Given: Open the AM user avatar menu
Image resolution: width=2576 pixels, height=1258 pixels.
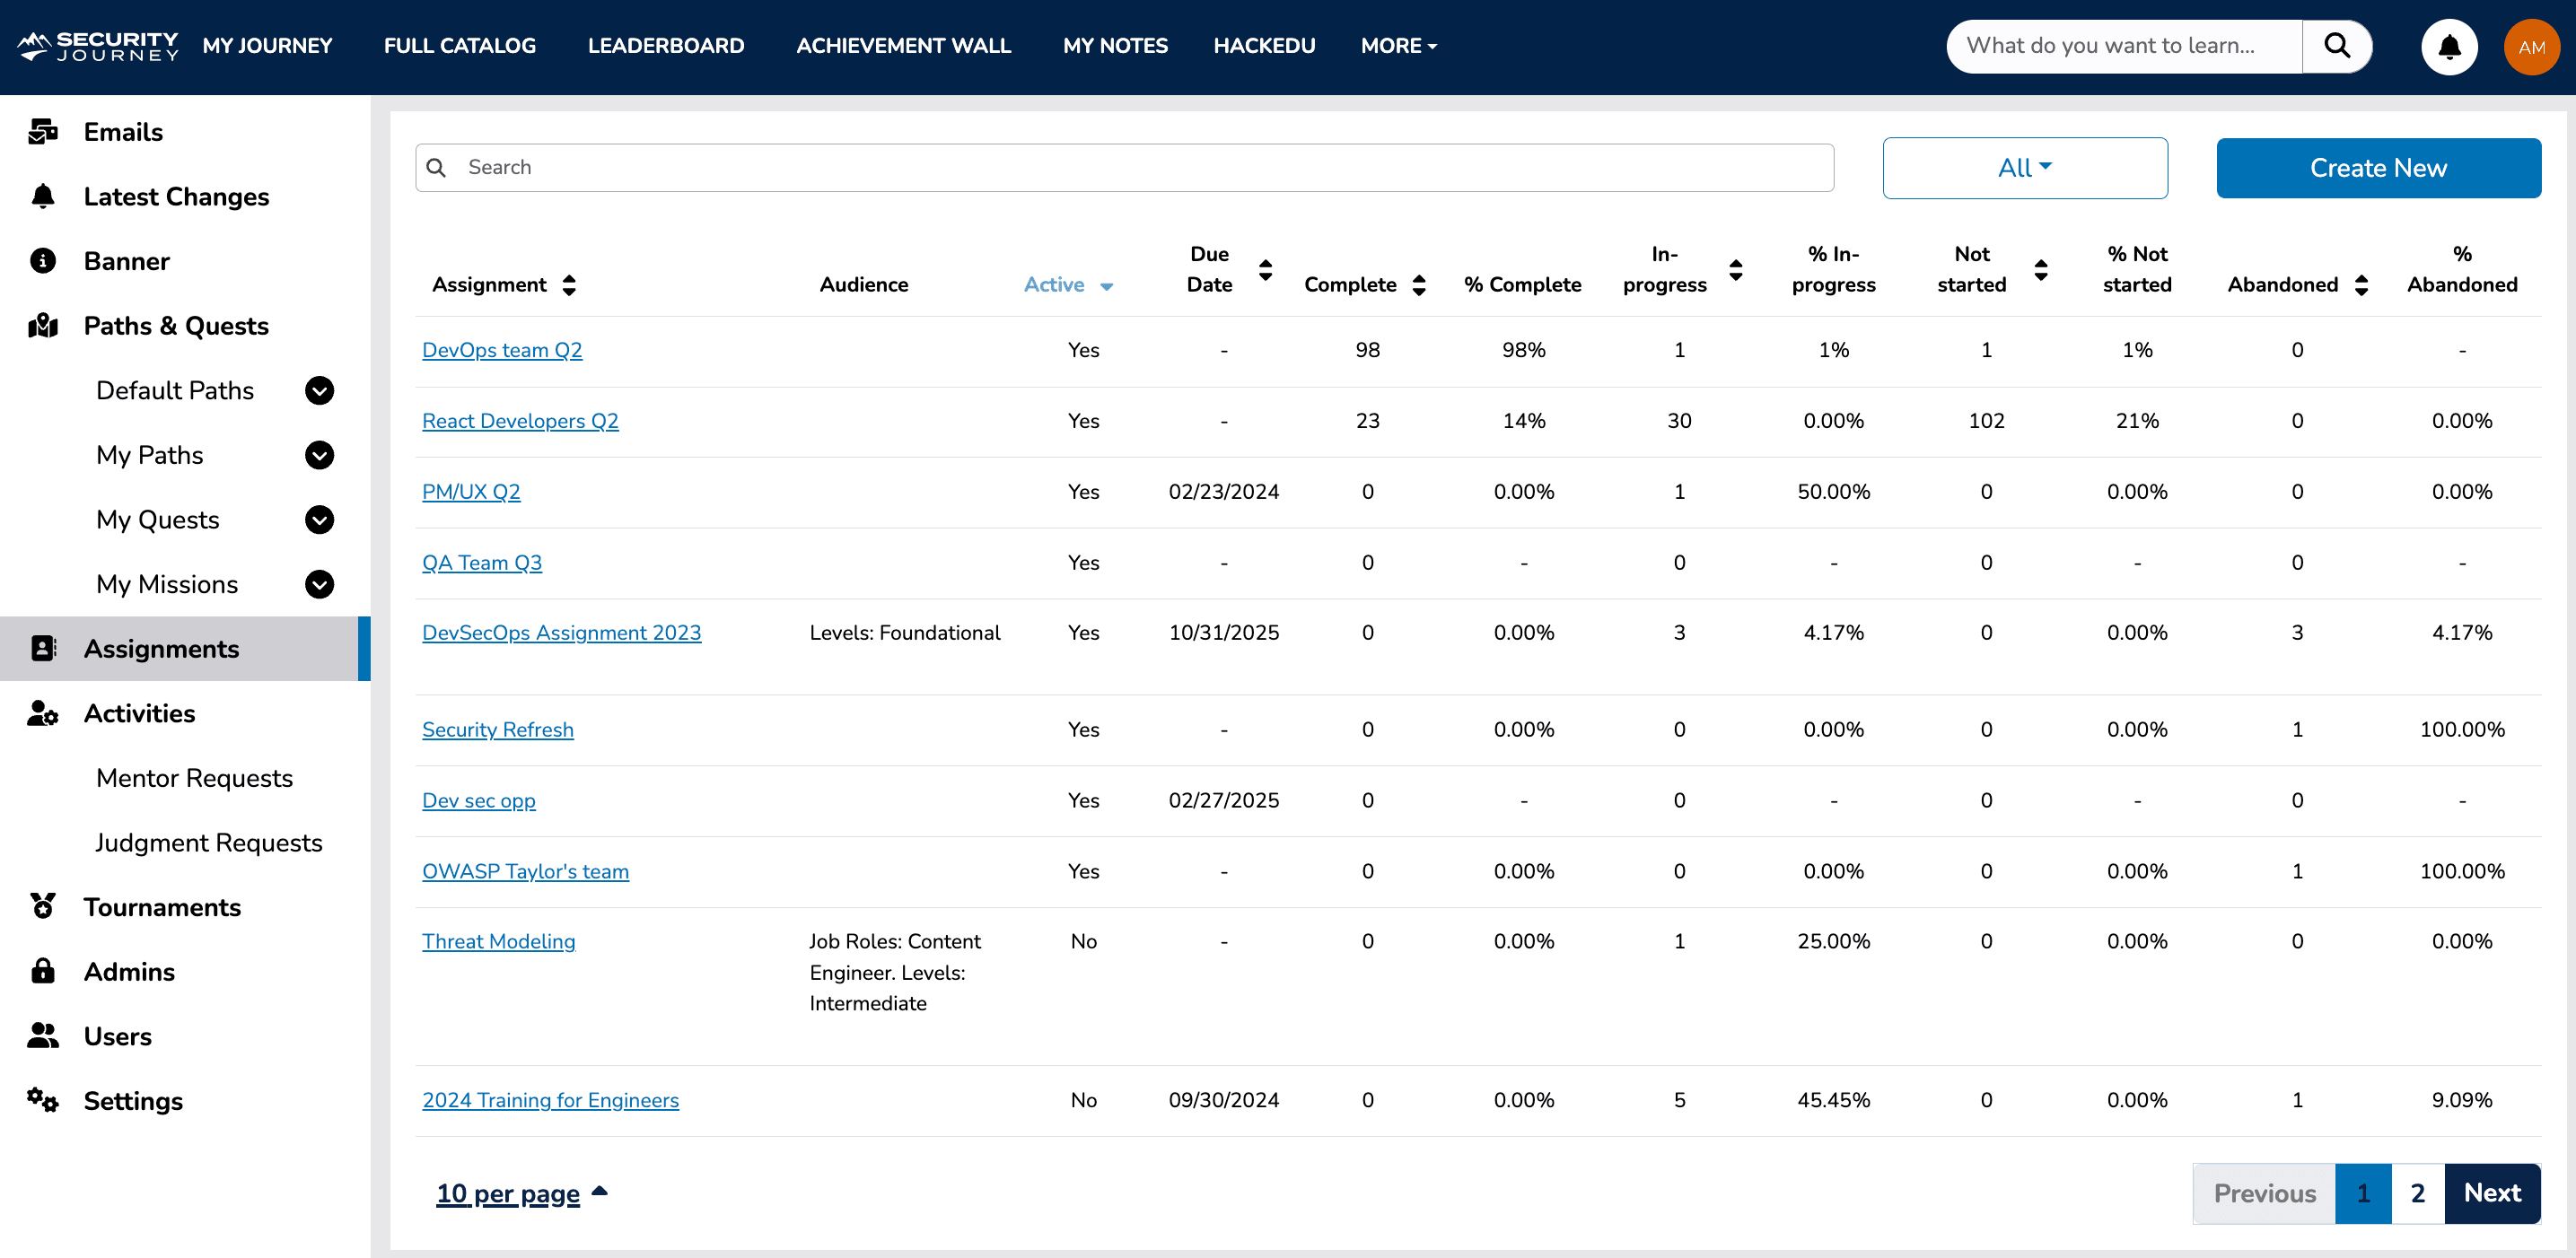Looking at the screenshot, I should click(2530, 47).
